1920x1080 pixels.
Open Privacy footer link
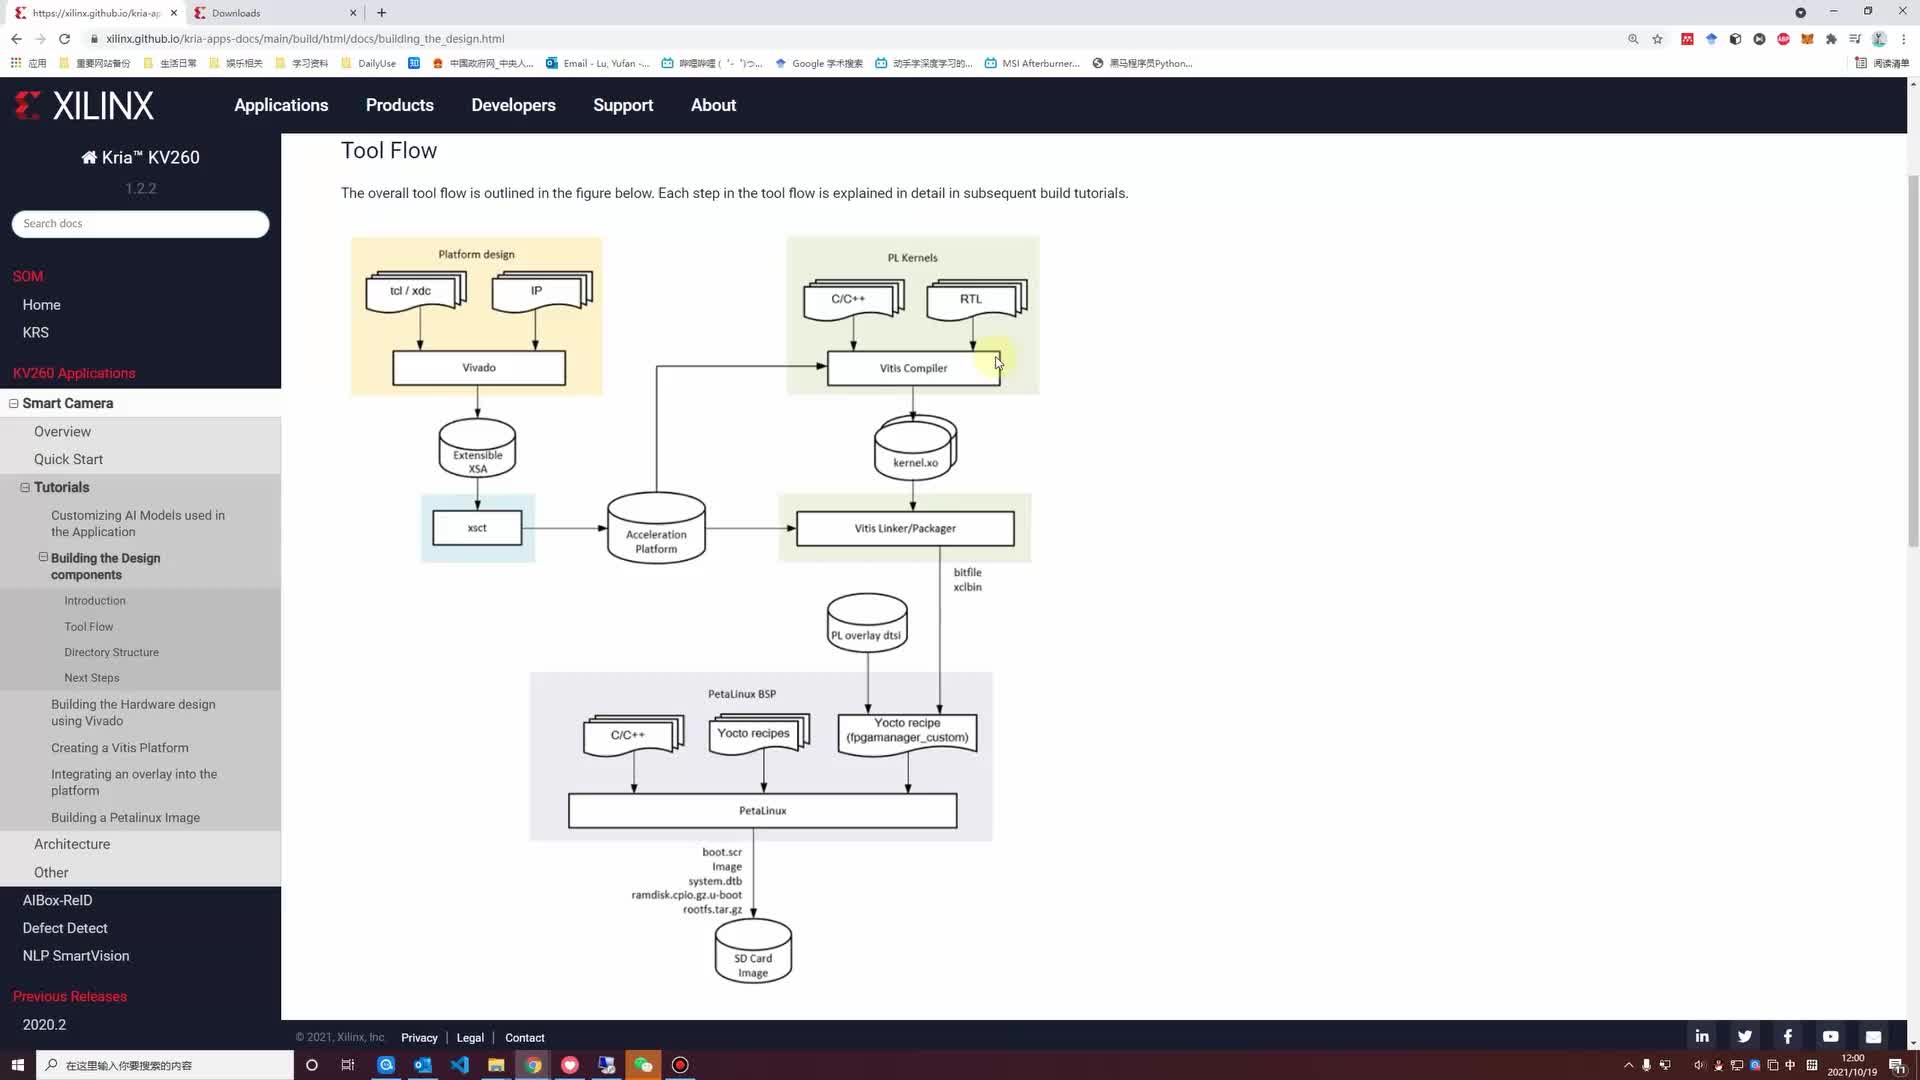click(x=419, y=1038)
